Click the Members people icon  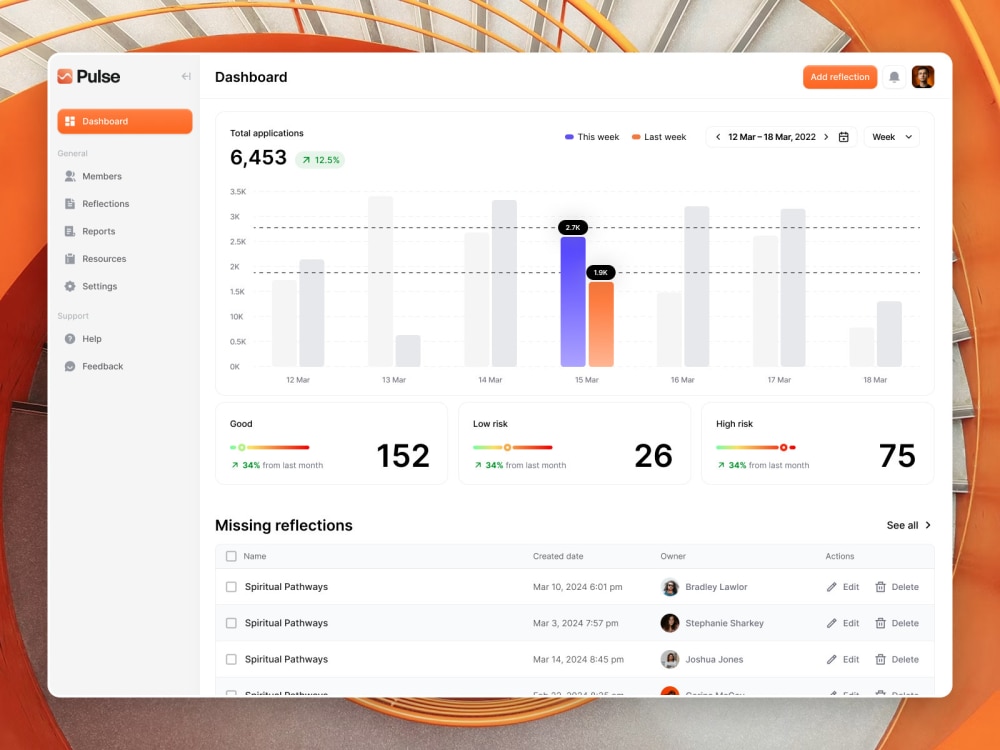coord(70,176)
